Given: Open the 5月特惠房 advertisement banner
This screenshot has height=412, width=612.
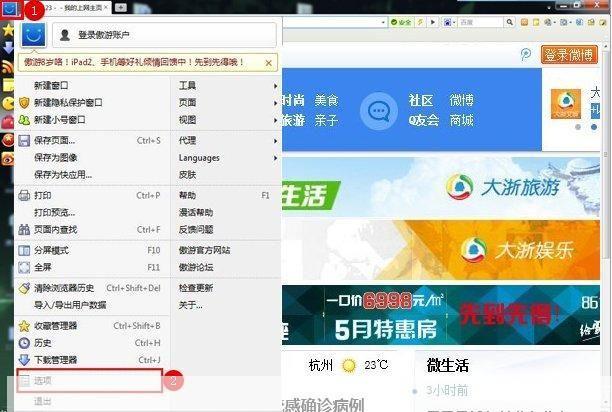Looking at the screenshot, I should coord(441,315).
